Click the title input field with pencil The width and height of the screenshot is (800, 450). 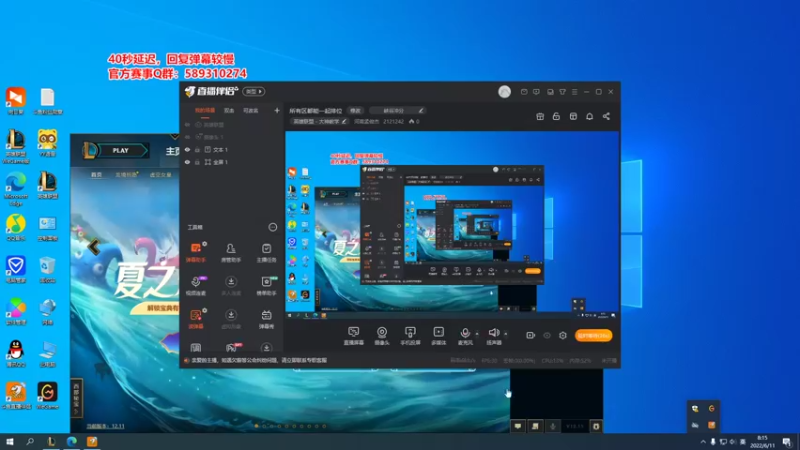click(397, 111)
